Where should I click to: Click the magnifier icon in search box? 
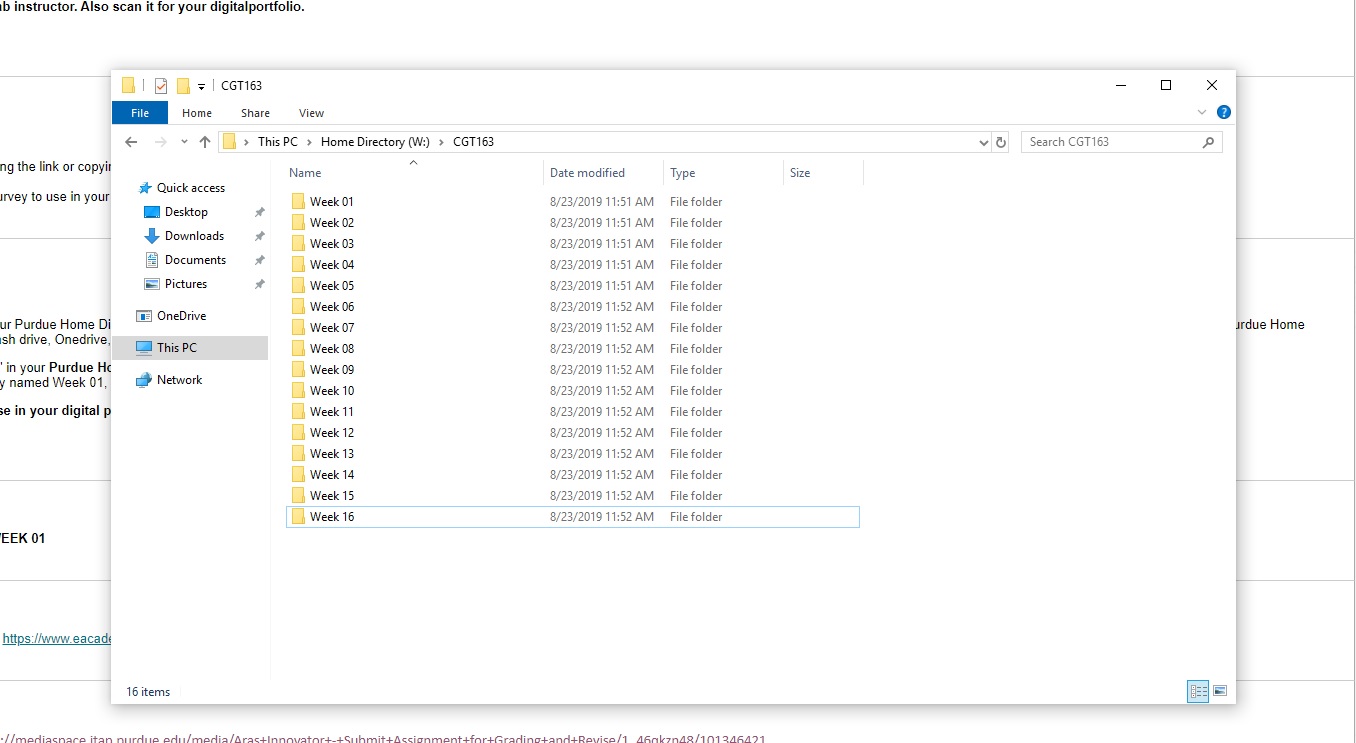(x=1208, y=142)
